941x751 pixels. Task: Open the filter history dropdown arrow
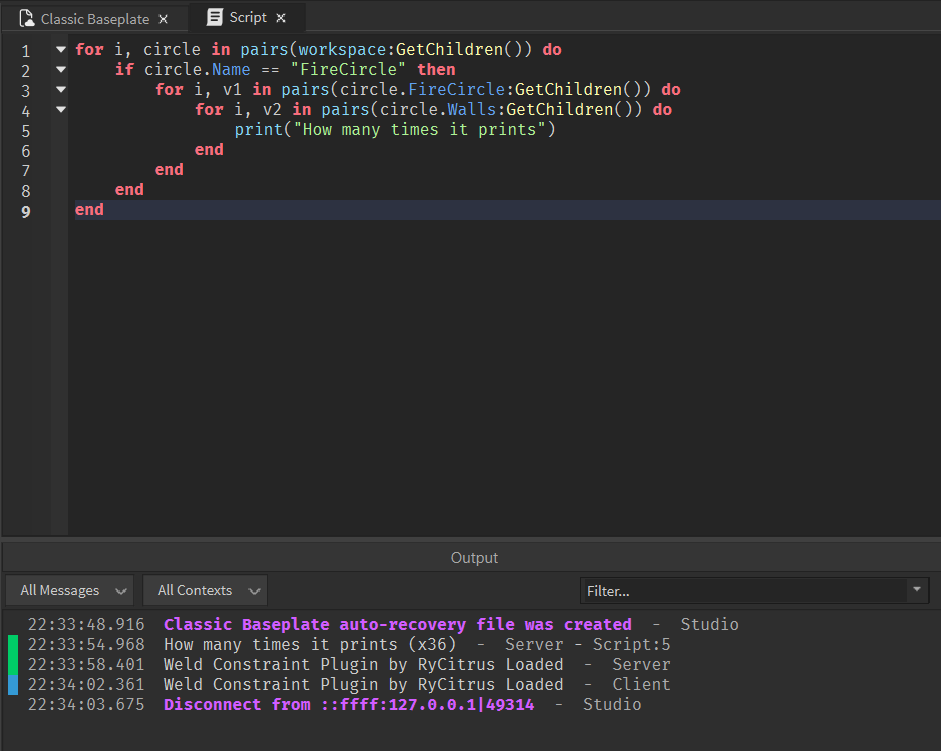tap(916, 590)
